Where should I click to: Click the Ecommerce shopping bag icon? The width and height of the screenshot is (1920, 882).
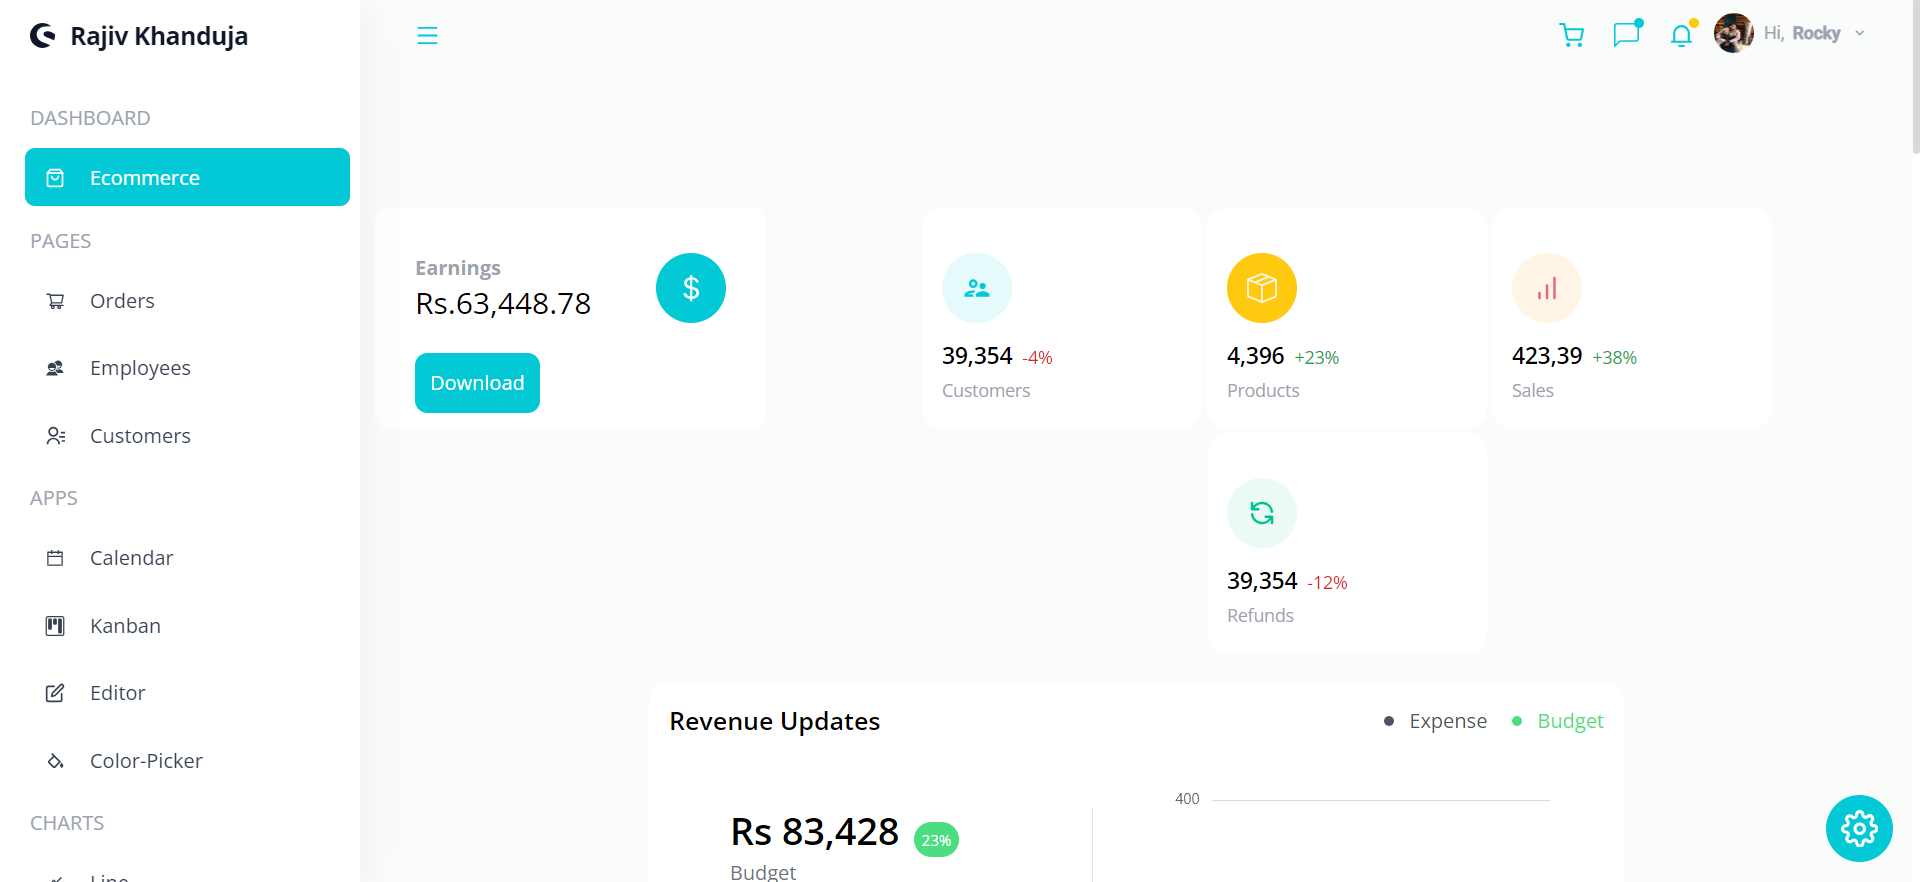point(55,178)
